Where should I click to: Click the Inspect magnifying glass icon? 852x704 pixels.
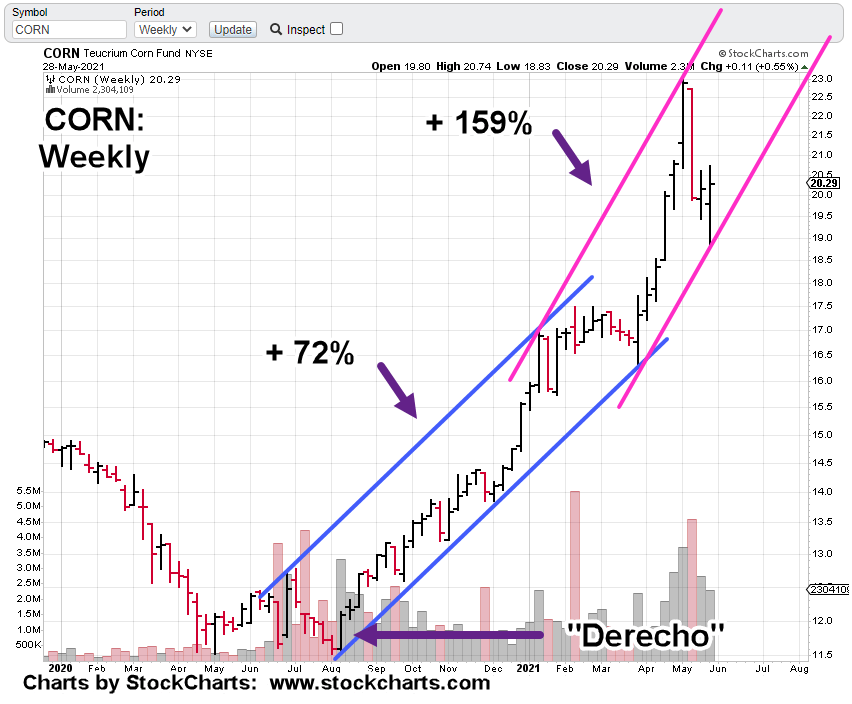coord(275,29)
